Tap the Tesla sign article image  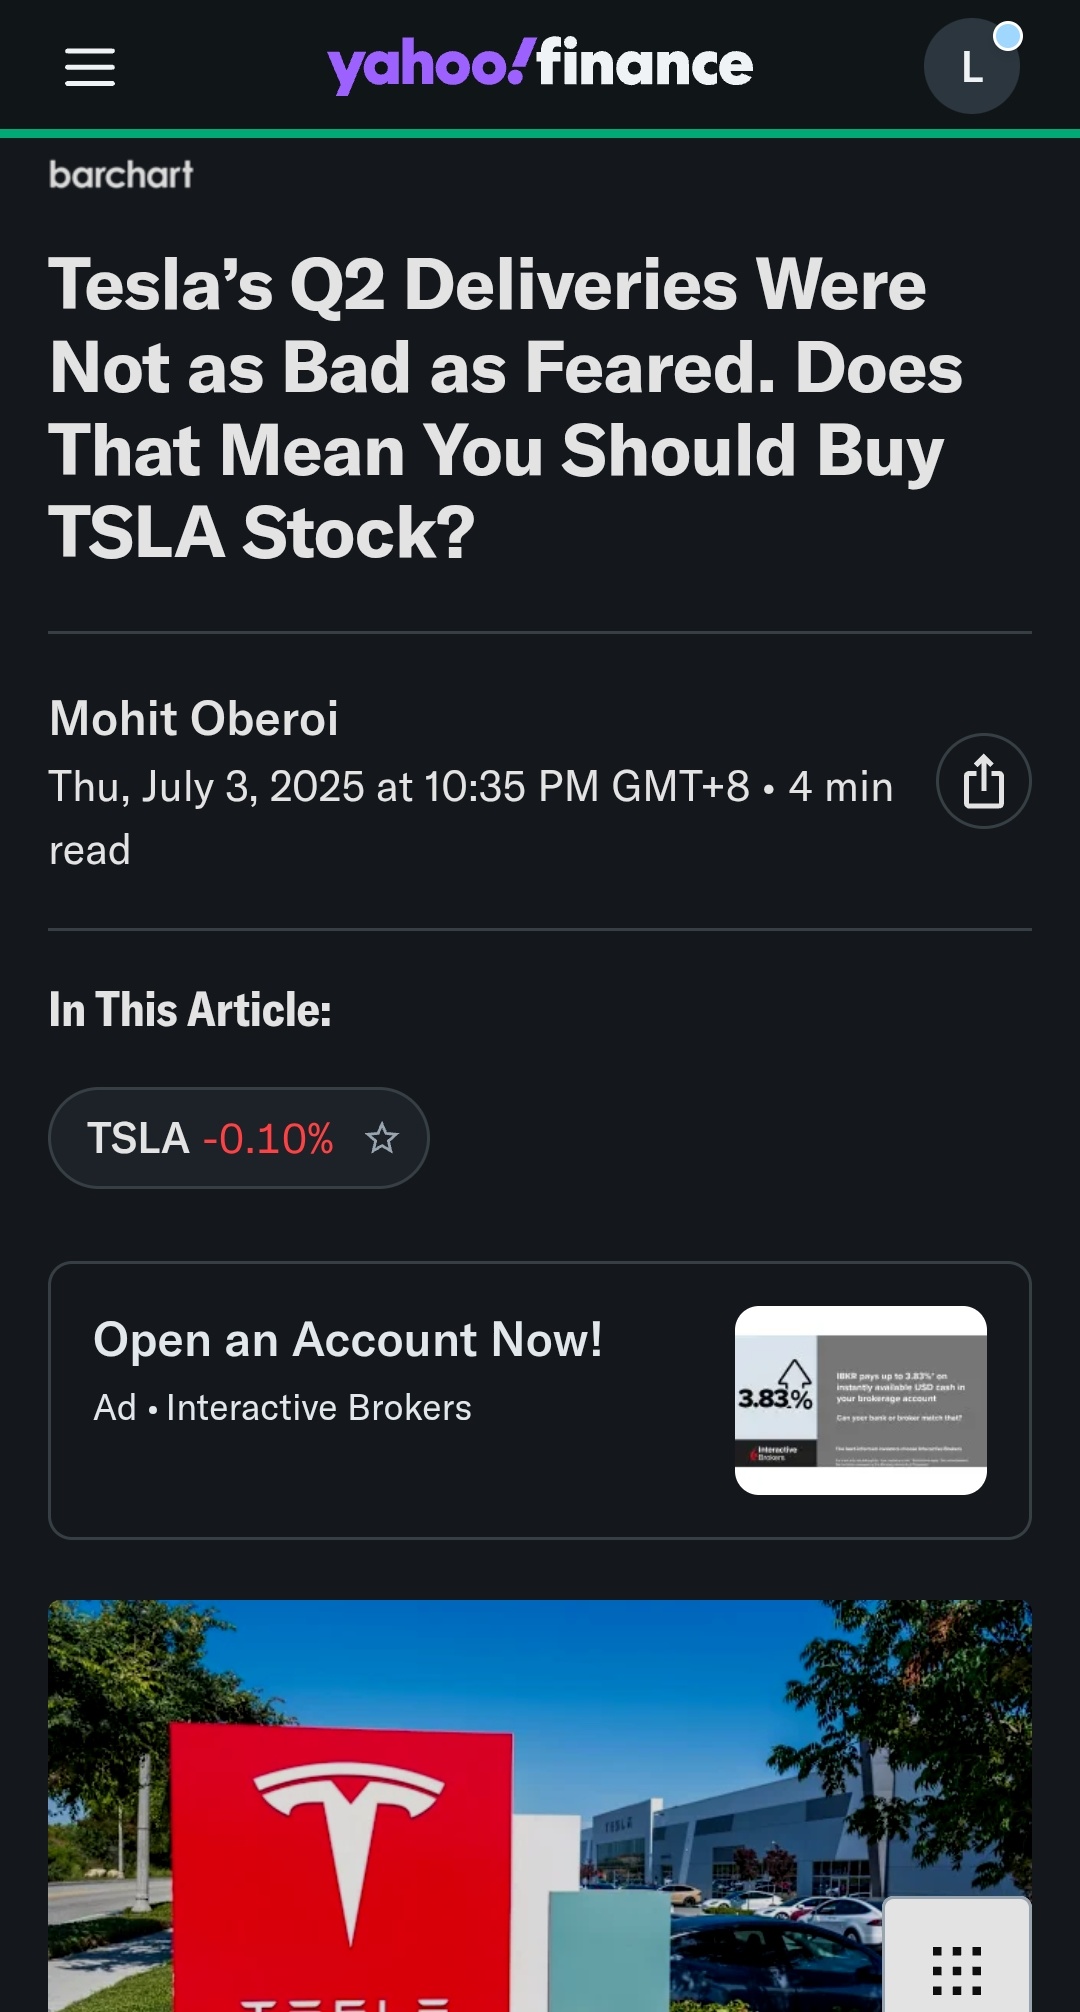[x=540, y=1806]
